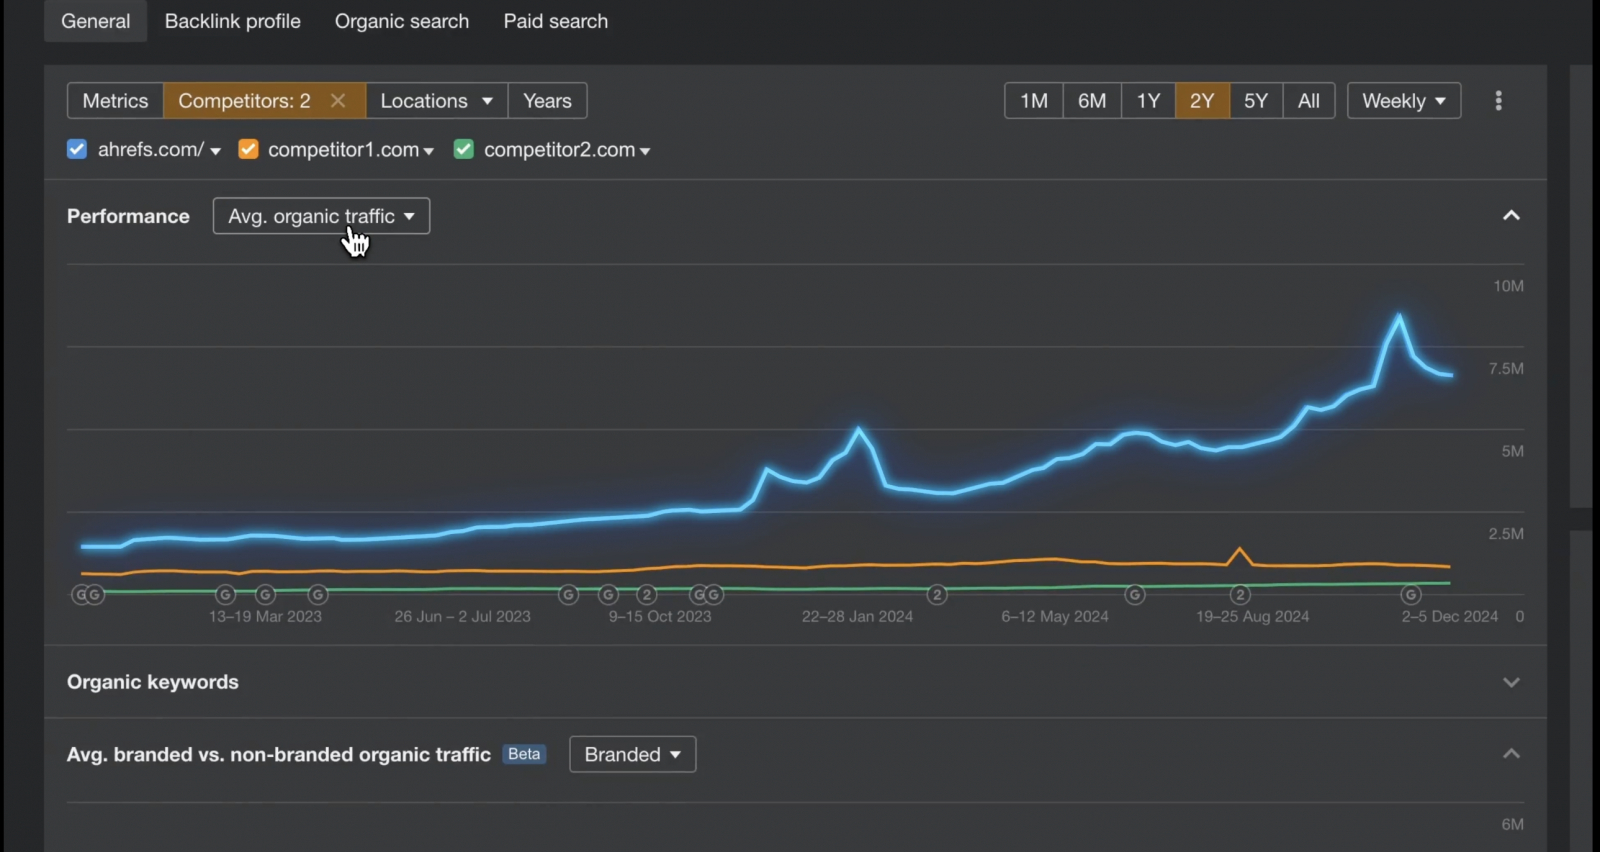Click the Metrics button
This screenshot has height=852, width=1600.
(x=115, y=101)
